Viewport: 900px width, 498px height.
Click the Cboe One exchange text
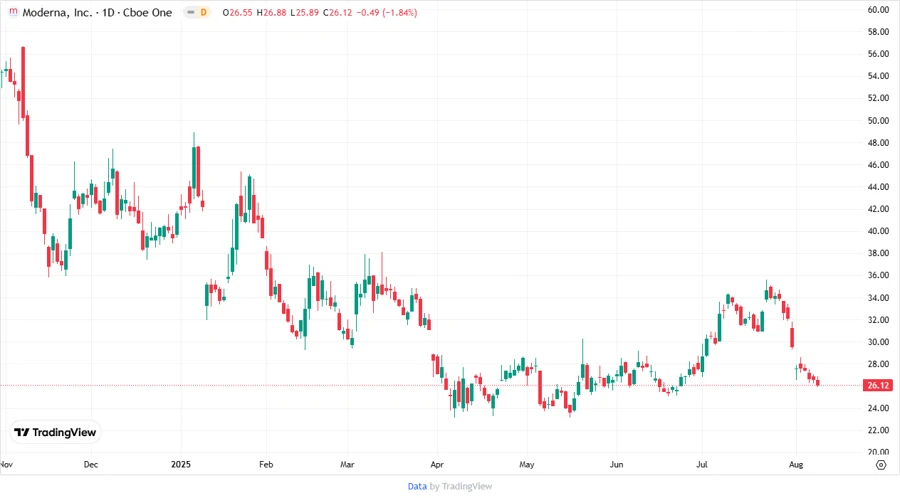pyautogui.click(x=148, y=13)
